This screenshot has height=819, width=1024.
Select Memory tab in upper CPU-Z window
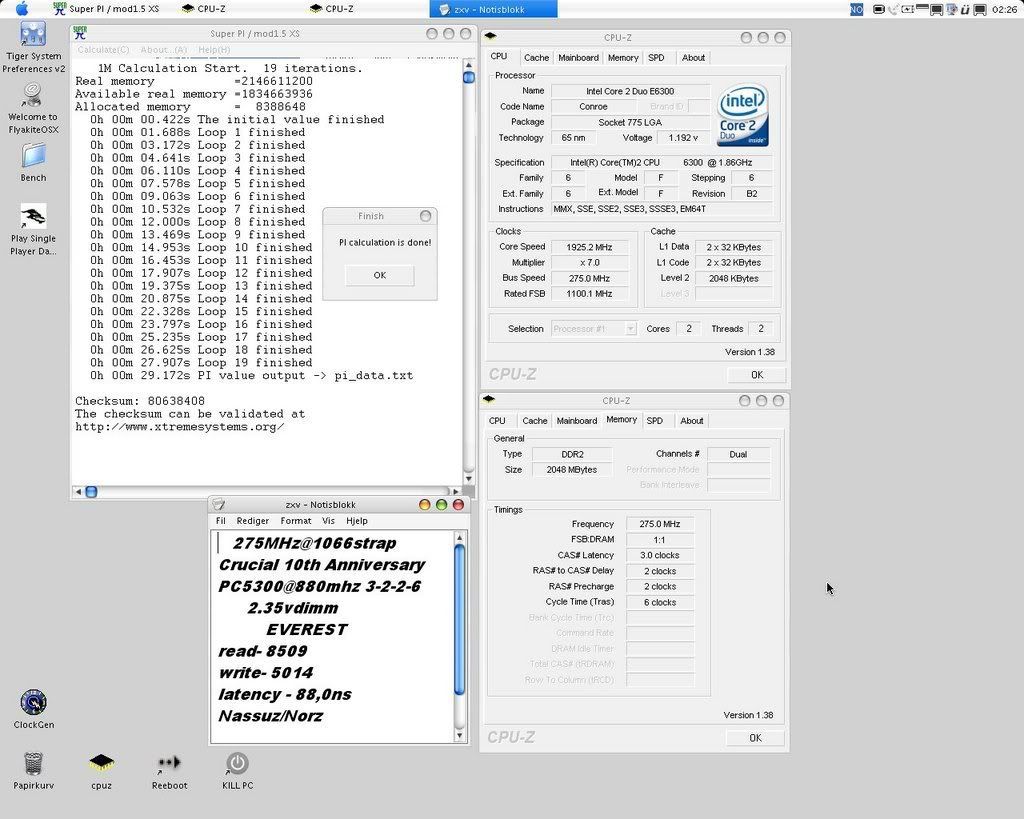[623, 57]
